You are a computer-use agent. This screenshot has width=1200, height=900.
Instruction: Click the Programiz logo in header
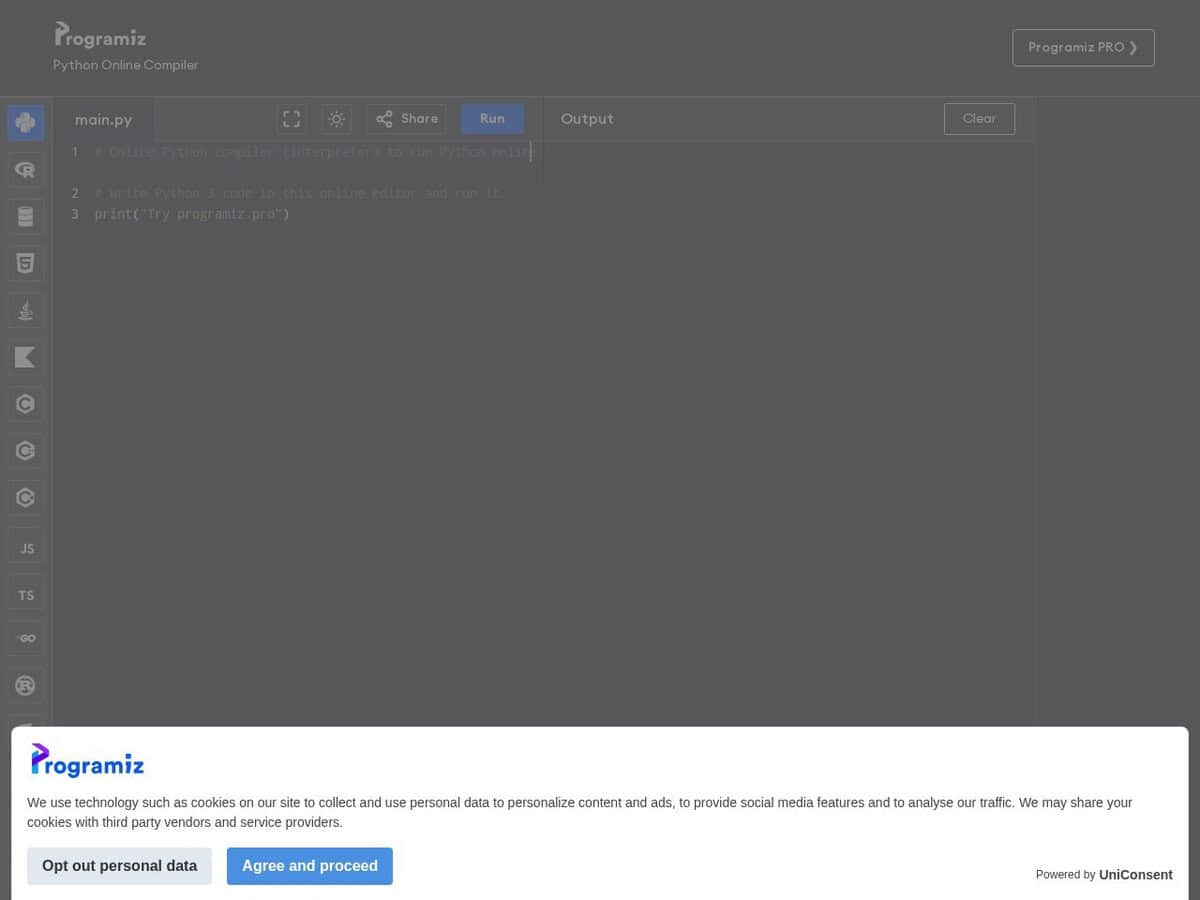100,36
